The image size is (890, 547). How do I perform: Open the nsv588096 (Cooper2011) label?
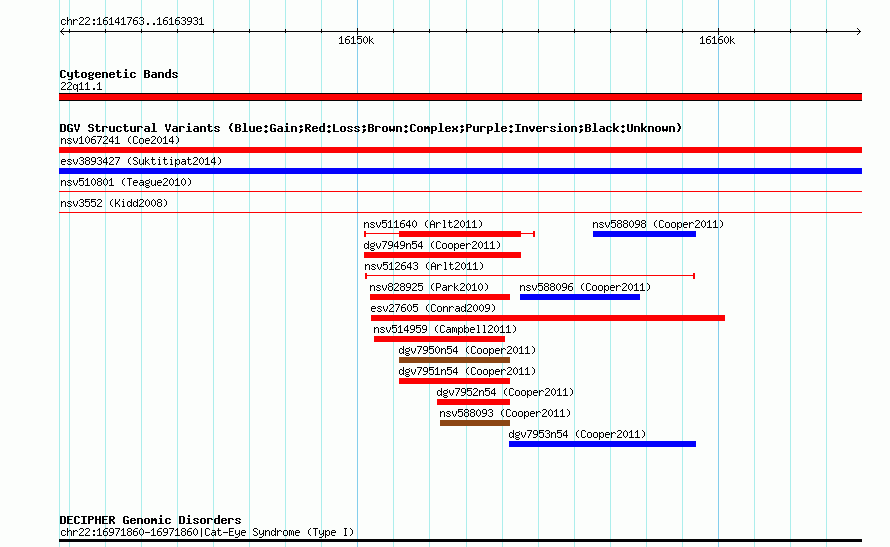(585, 287)
